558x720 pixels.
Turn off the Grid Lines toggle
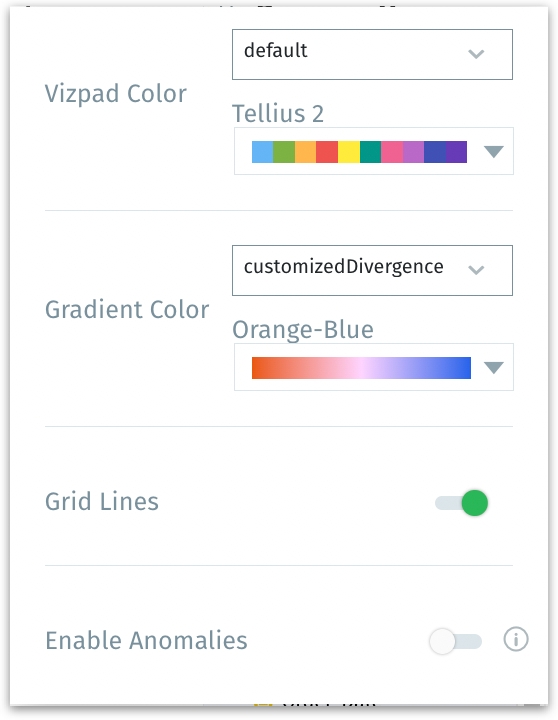[x=462, y=503]
